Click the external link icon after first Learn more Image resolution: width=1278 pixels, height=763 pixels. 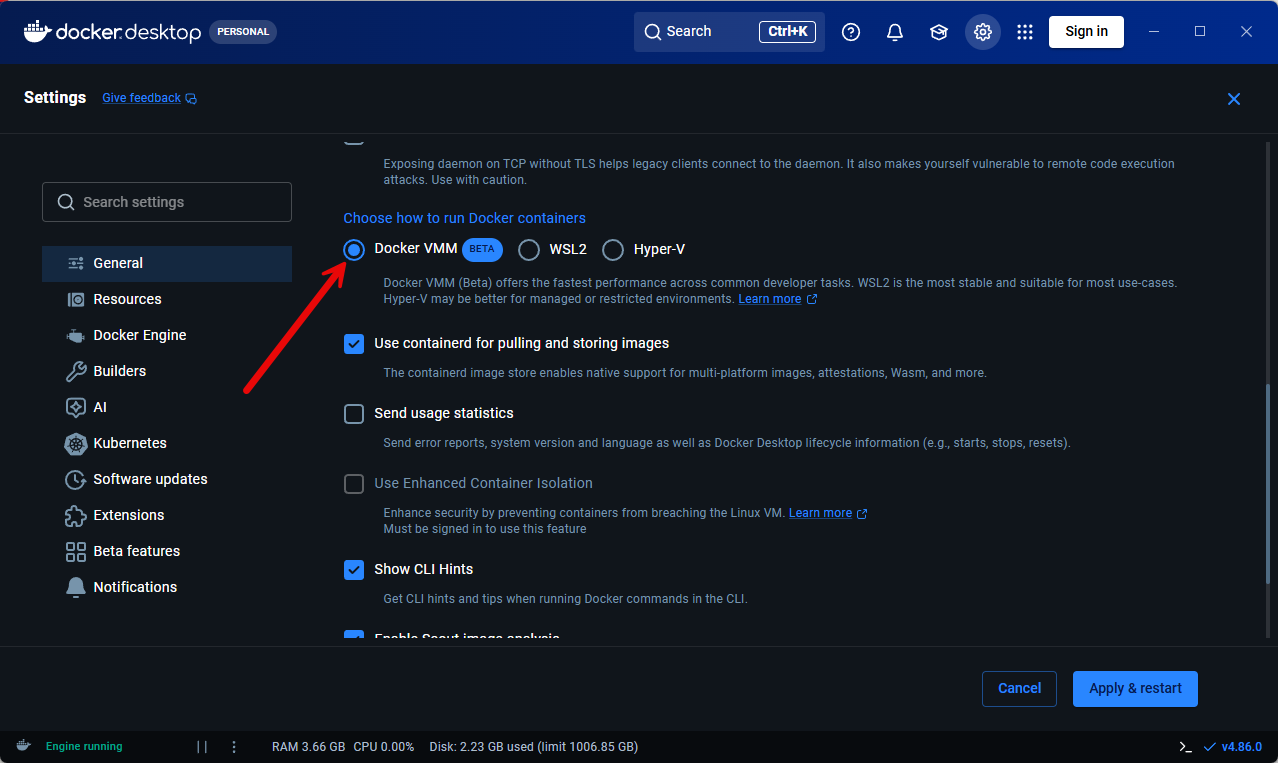(812, 299)
